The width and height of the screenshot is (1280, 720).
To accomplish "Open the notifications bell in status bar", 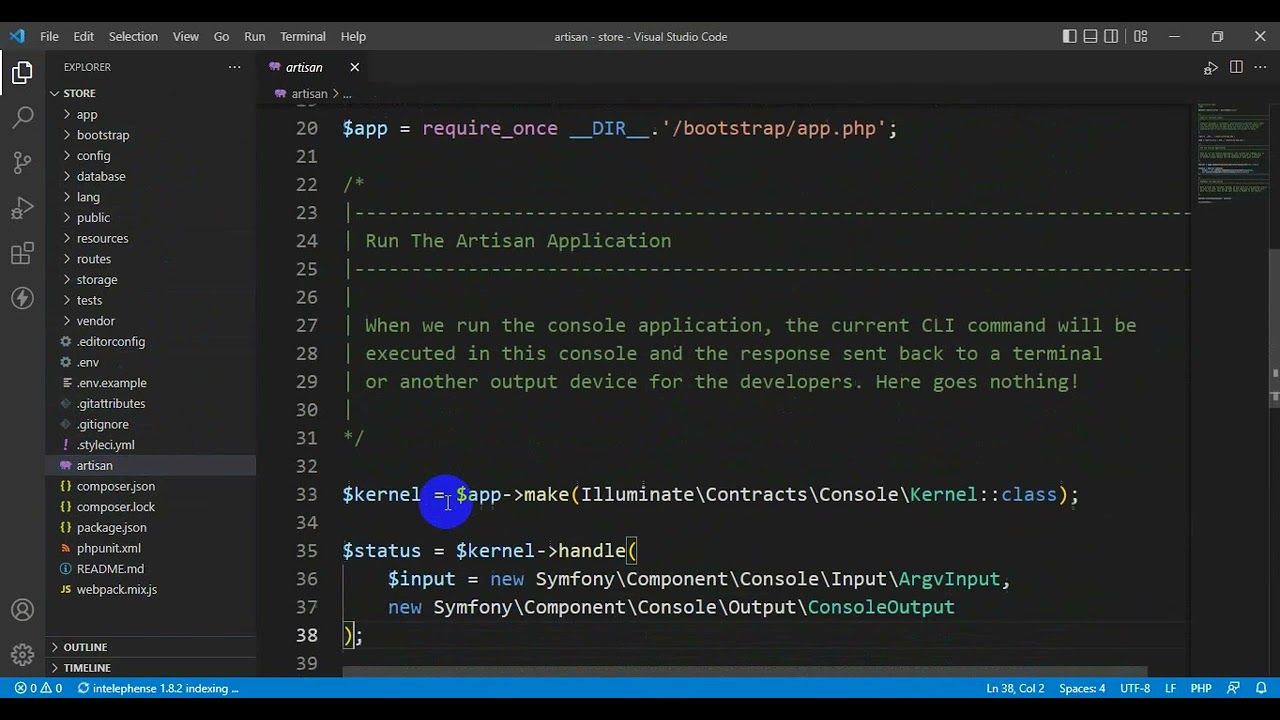I will coord(1259,688).
